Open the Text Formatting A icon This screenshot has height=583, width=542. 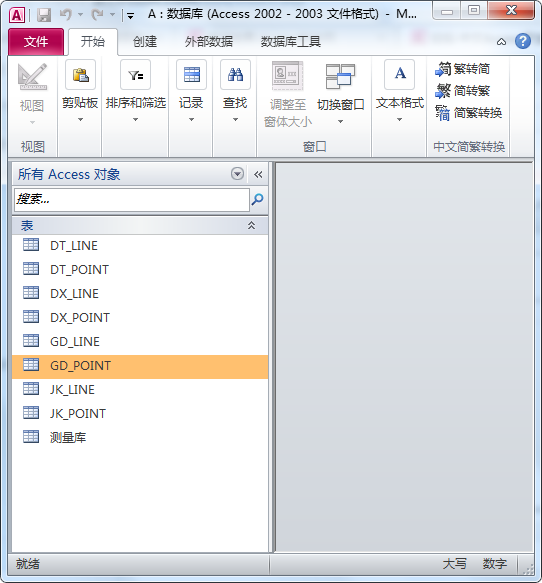pos(400,75)
